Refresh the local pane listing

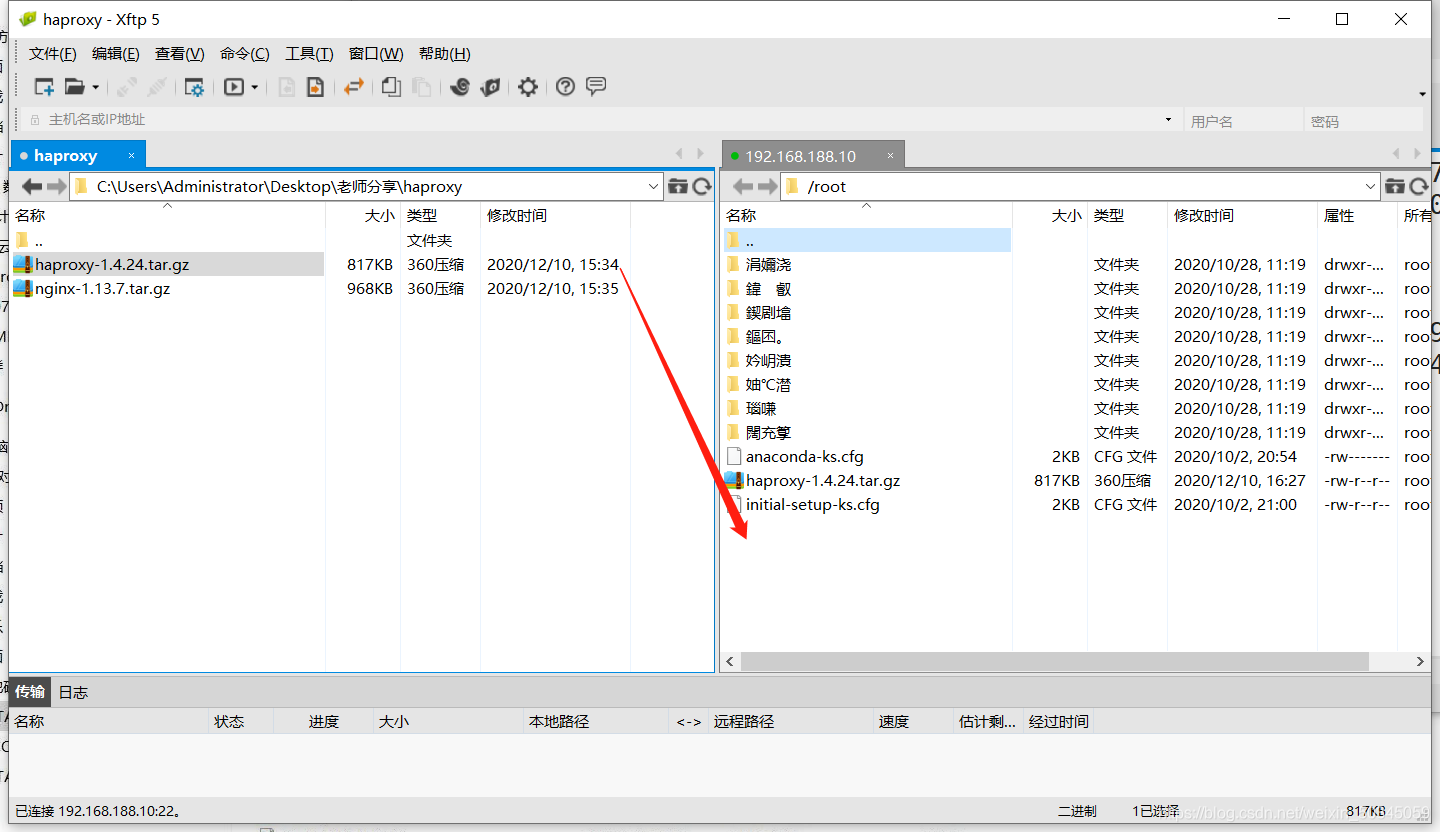pyautogui.click(x=702, y=186)
